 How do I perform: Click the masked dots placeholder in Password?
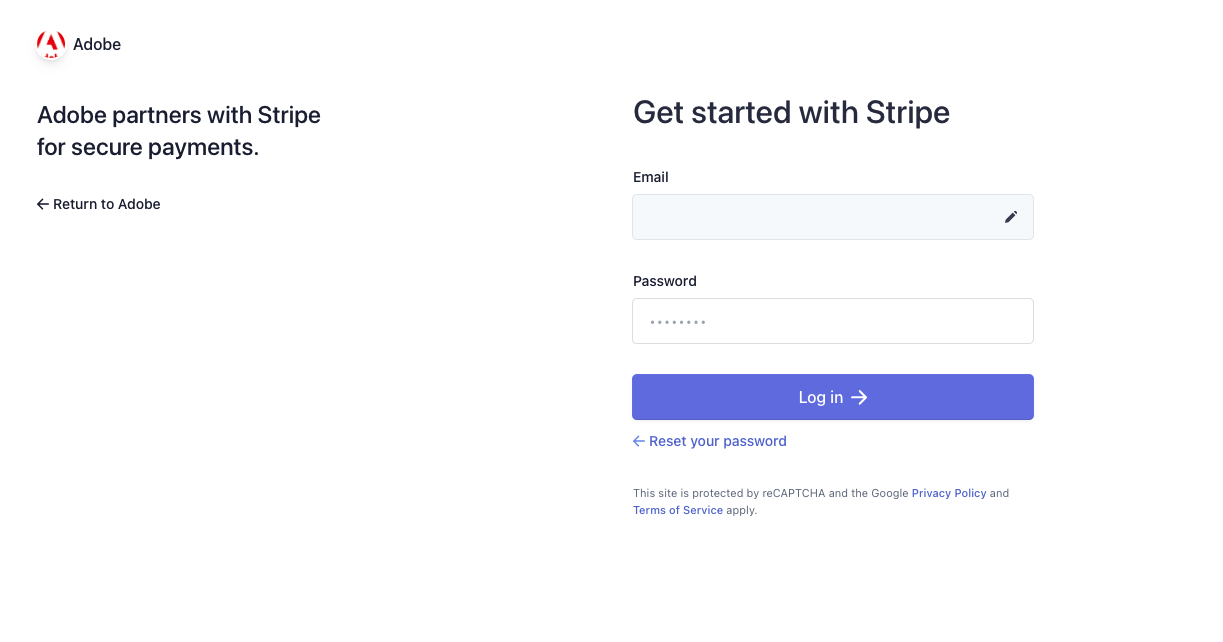(x=678, y=322)
